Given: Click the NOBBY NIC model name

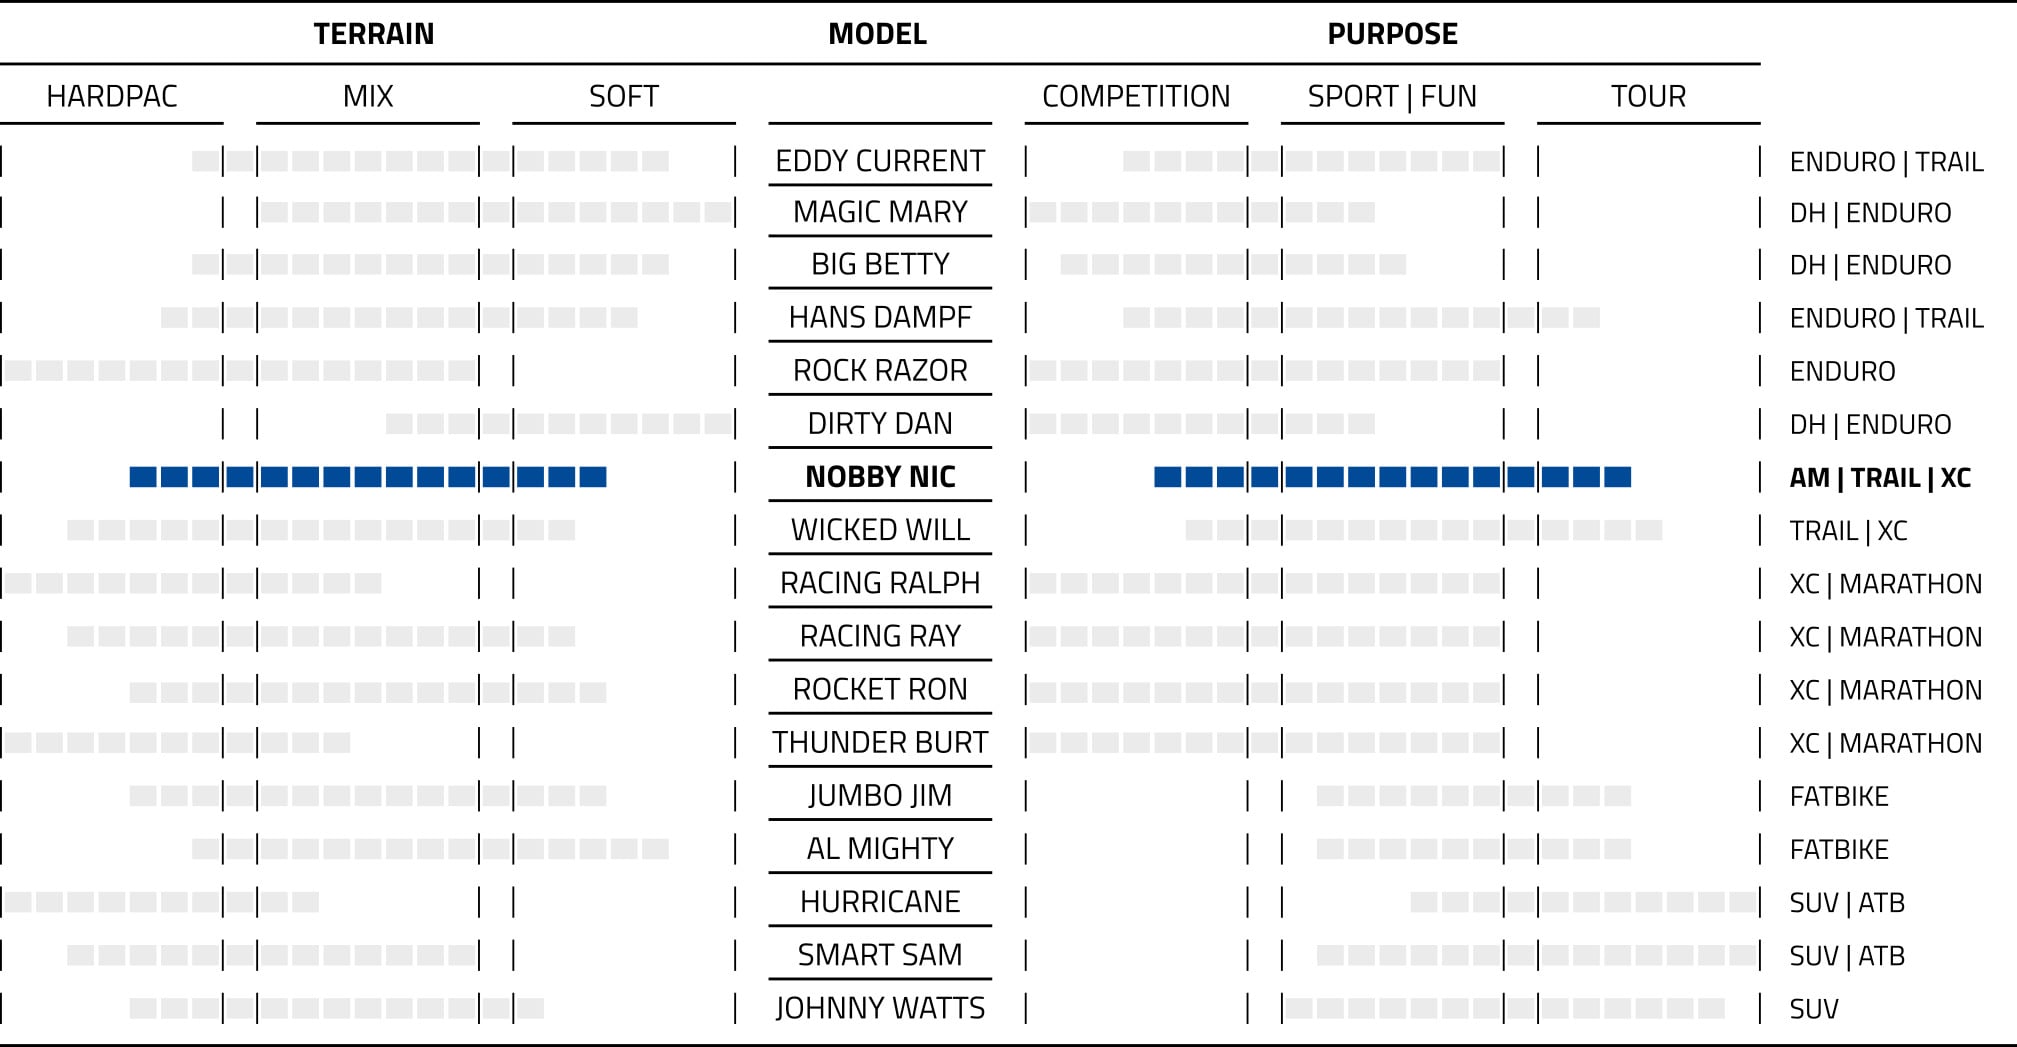Looking at the screenshot, I should click(880, 477).
